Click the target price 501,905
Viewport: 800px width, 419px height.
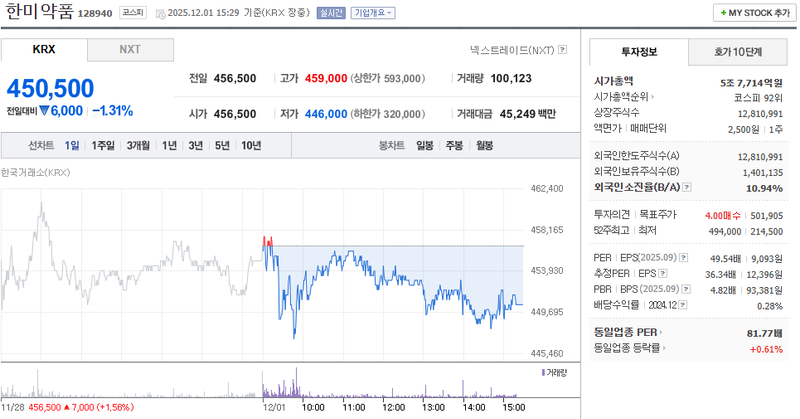point(766,216)
